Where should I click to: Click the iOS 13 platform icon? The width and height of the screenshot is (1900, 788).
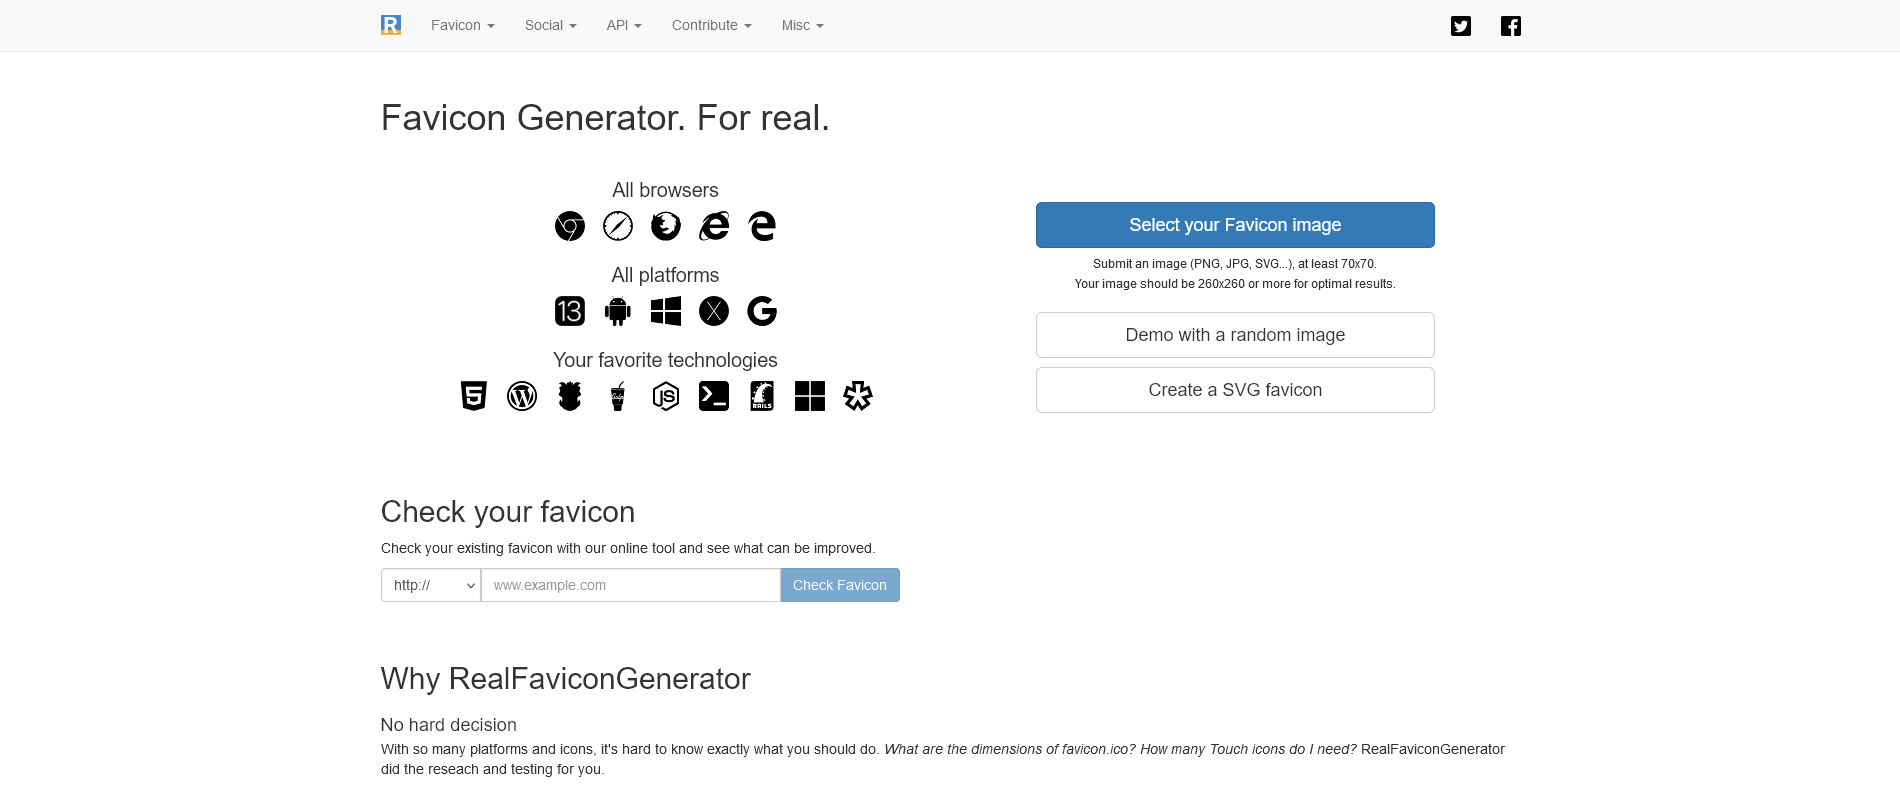coord(570,311)
